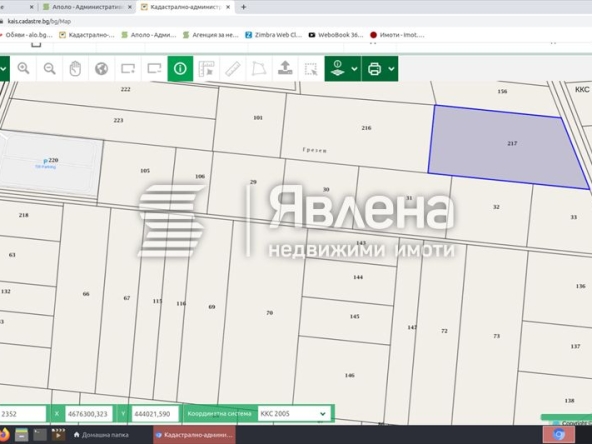The height and width of the screenshot is (444, 592).
Task: Expand the green dropdown at toolbar's left edge
Action: click(4, 69)
